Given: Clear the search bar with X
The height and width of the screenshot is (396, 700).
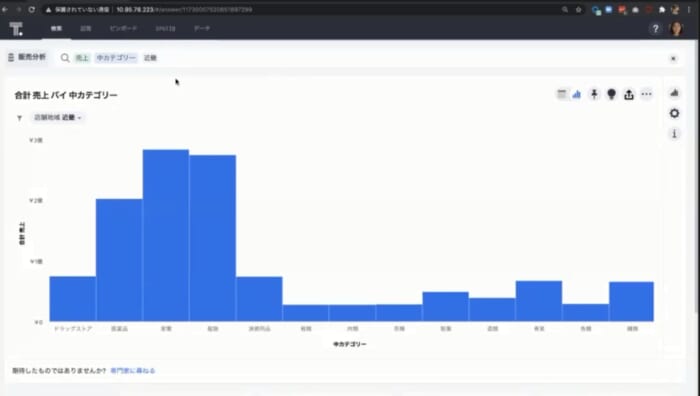Looking at the screenshot, I should coord(673,58).
